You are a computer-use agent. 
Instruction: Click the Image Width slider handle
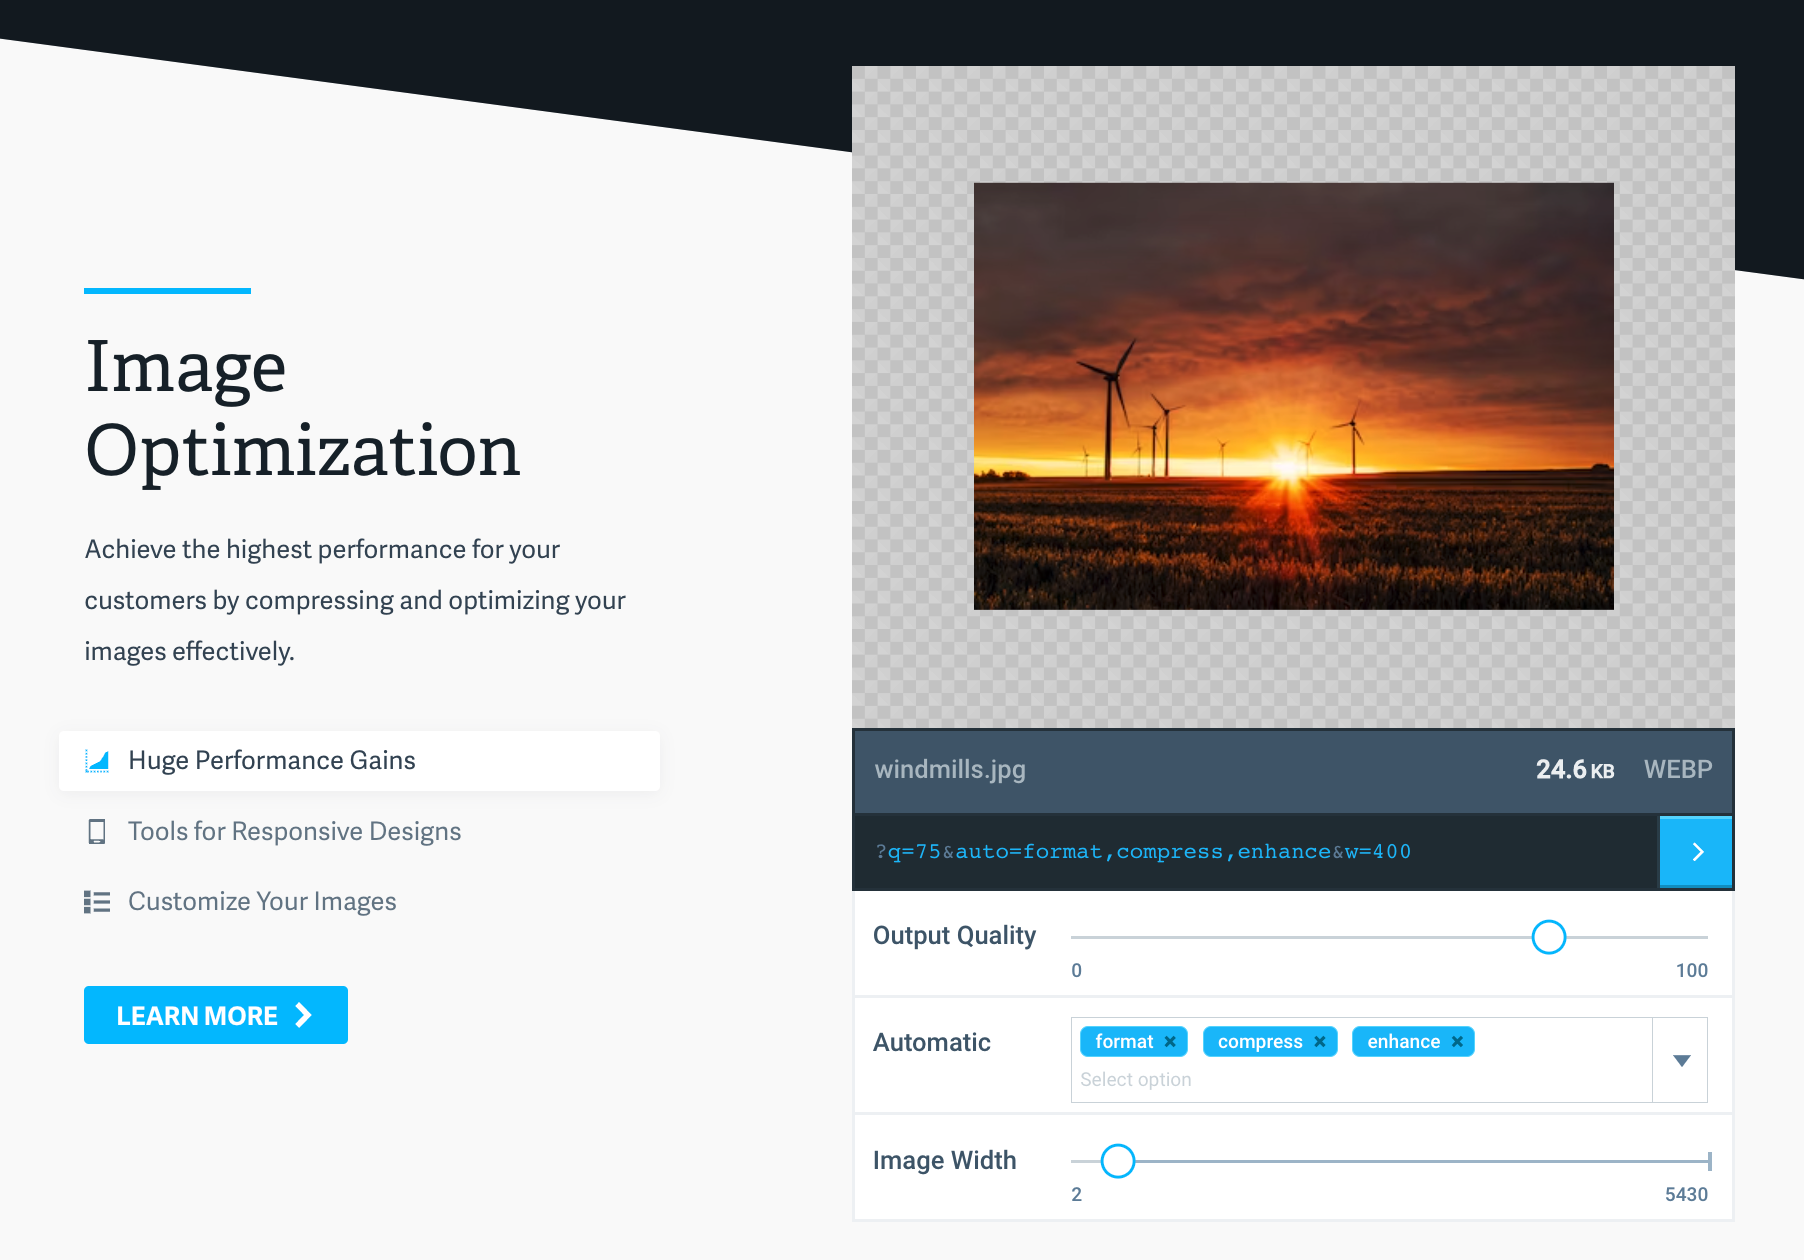point(1119,1161)
